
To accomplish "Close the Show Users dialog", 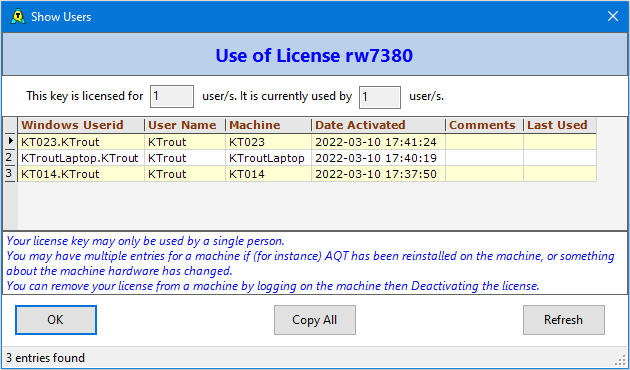I will [613, 16].
